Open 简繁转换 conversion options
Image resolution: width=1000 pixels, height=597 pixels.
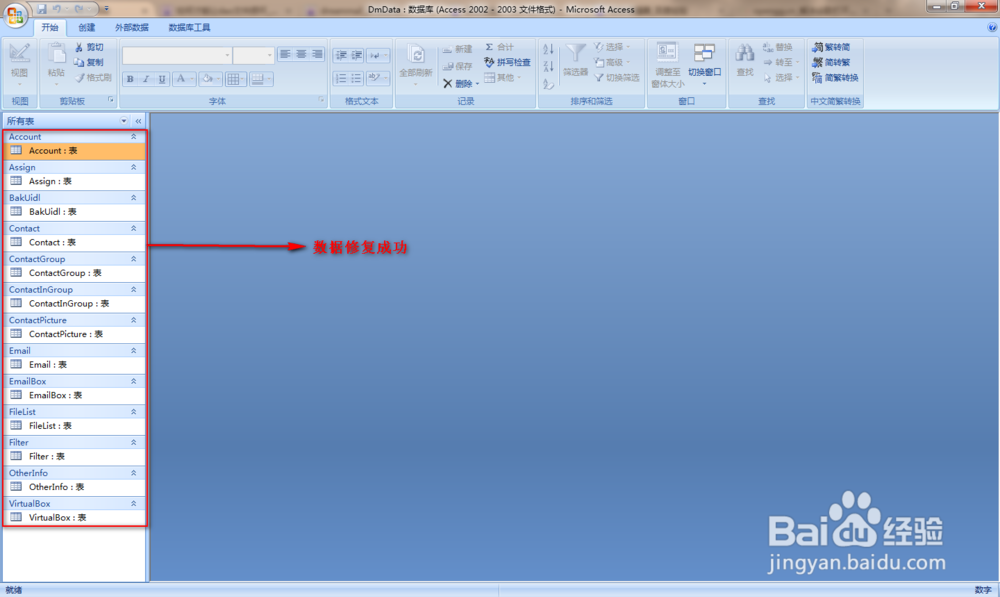pyautogui.click(x=835, y=78)
